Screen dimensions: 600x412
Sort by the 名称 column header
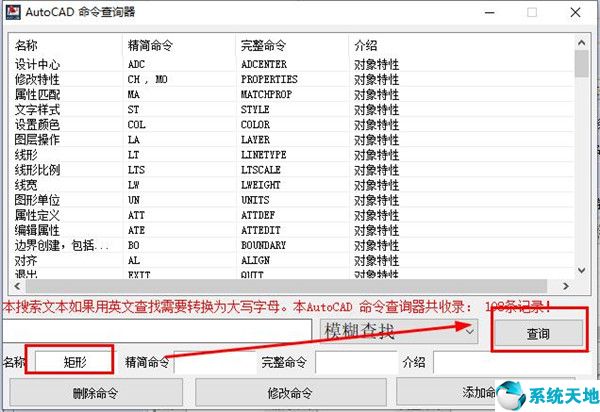[65, 46]
